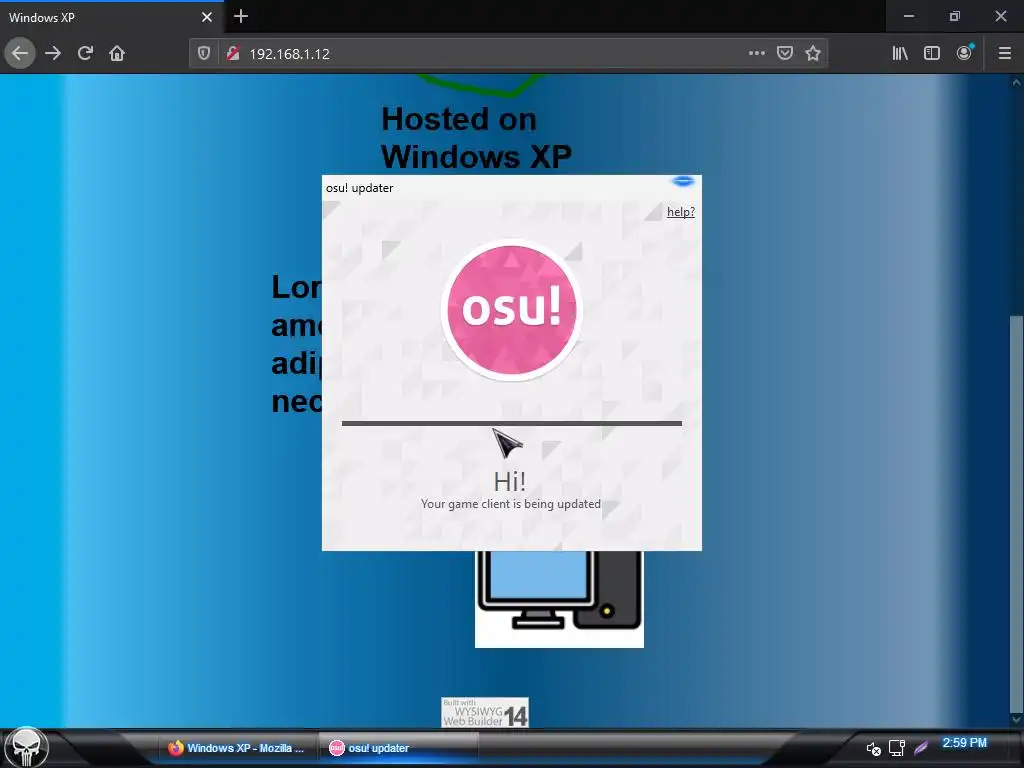The image size is (1024, 768).
Task: Open the Library view icon
Action: (x=900, y=53)
